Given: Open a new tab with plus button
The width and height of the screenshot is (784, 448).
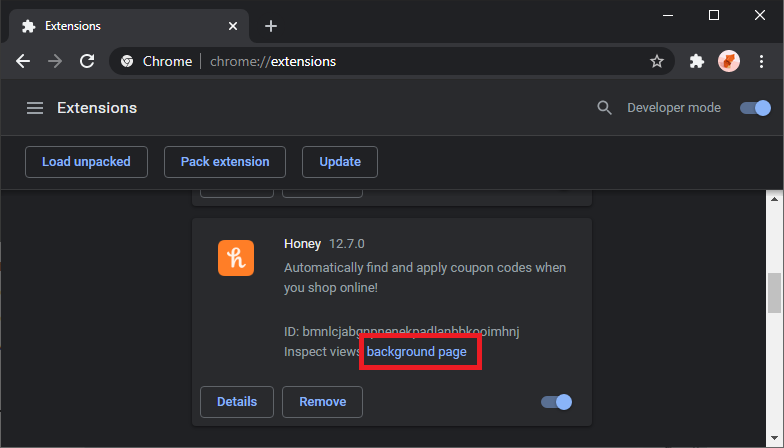Looking at the screenshot, I should coord(270,26).
